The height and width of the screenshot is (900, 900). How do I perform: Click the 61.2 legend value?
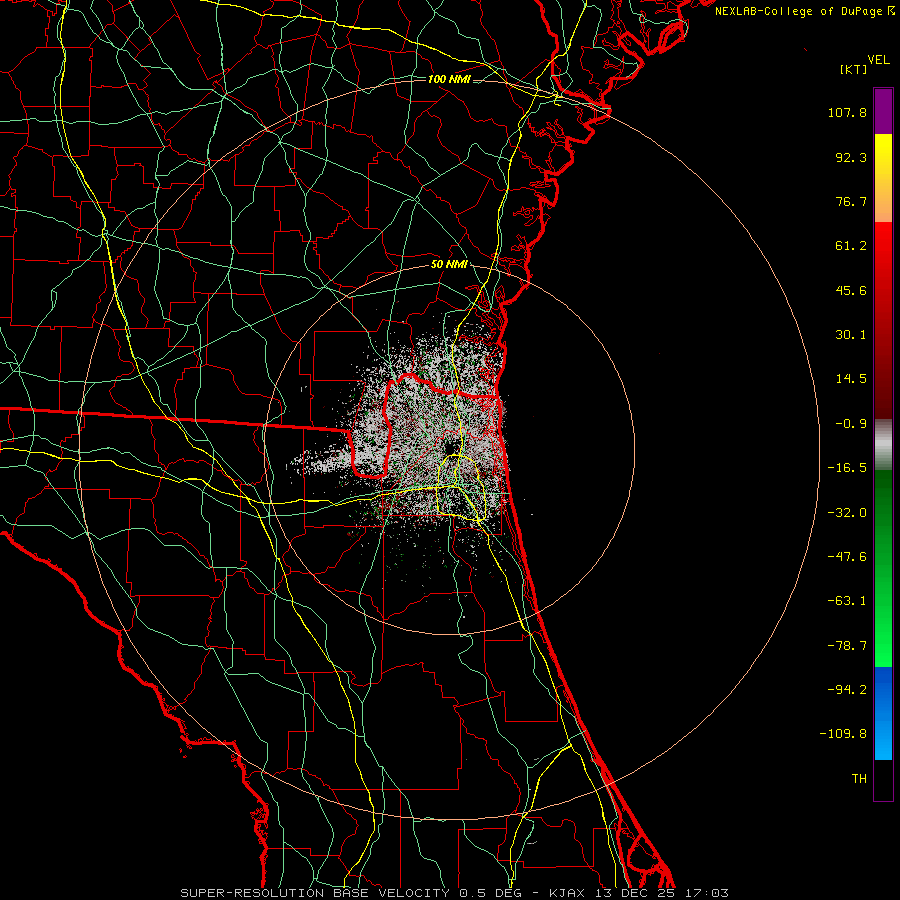click(x=851, y=246)
